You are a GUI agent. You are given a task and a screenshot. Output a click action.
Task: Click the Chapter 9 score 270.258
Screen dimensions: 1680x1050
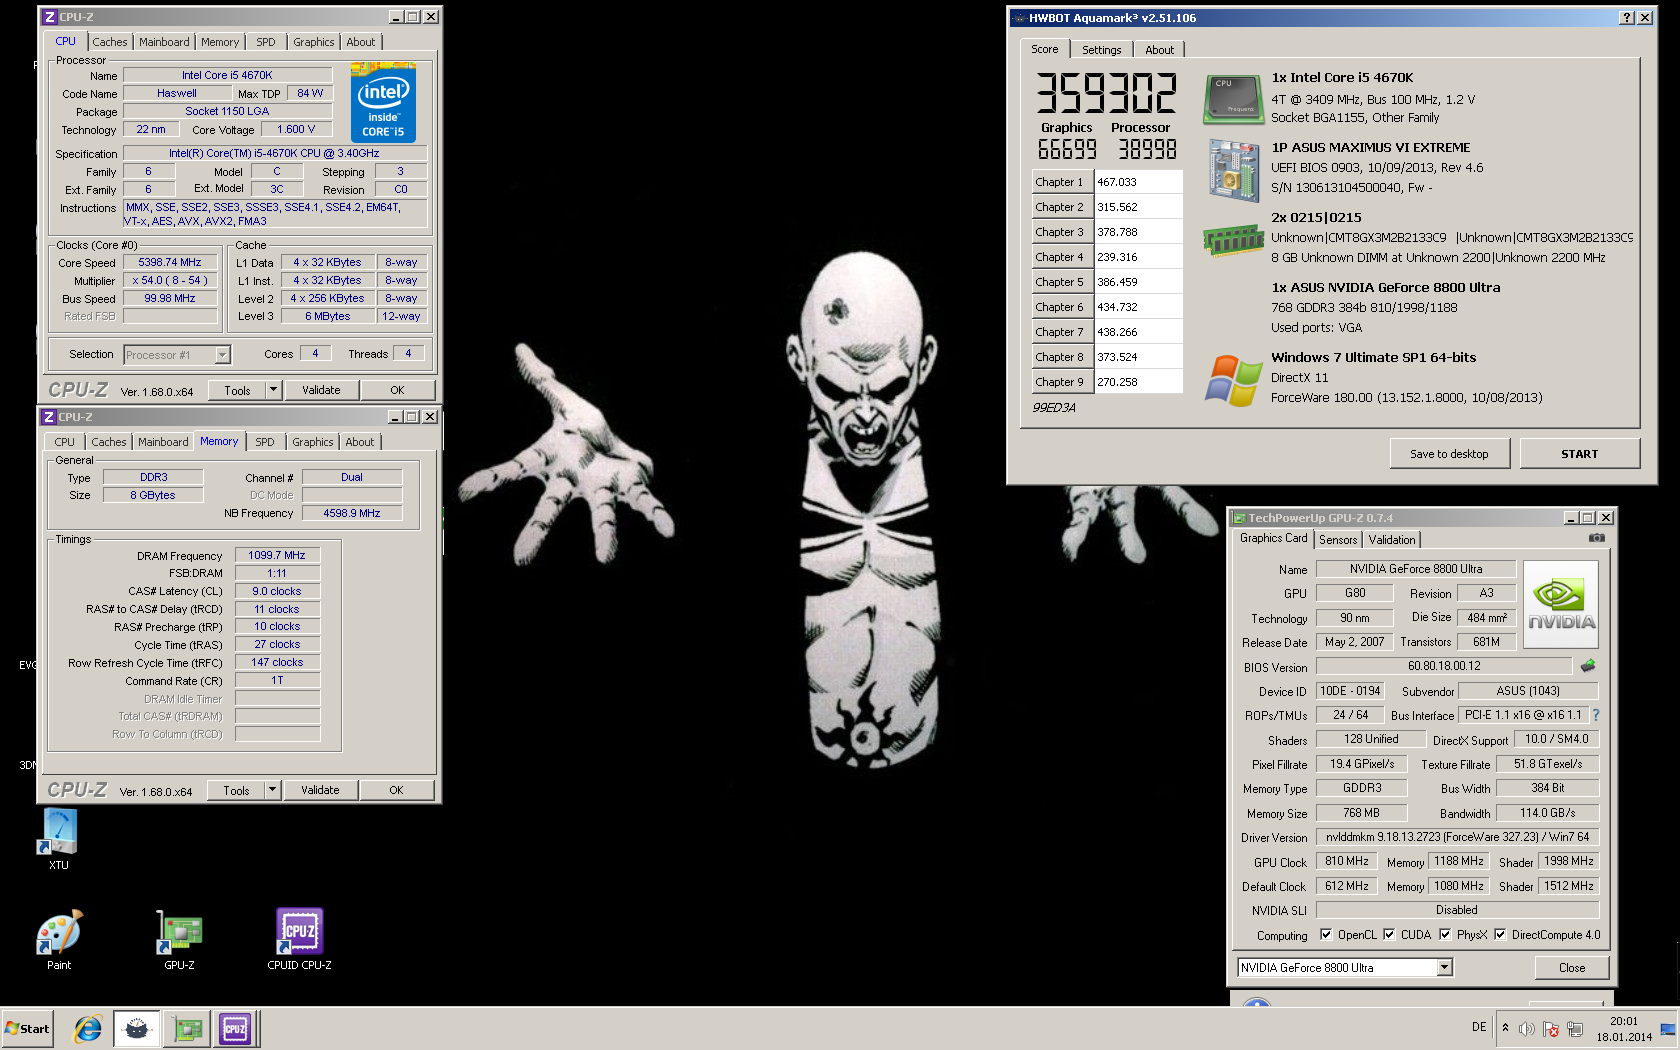[x=1138, y=382]
